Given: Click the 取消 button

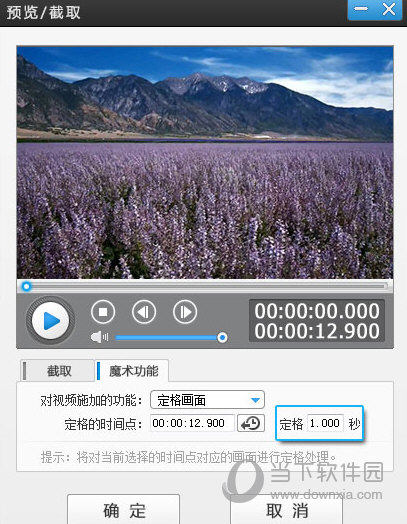Looking at the screenshot, I should (287, 510).
